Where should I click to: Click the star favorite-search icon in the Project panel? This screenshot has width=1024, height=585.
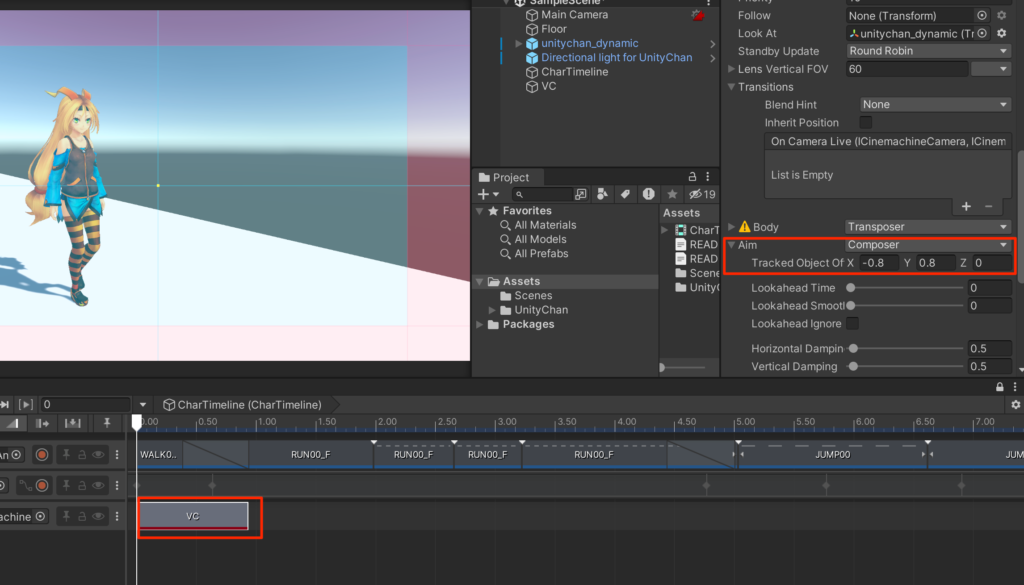tap(672, 194)
